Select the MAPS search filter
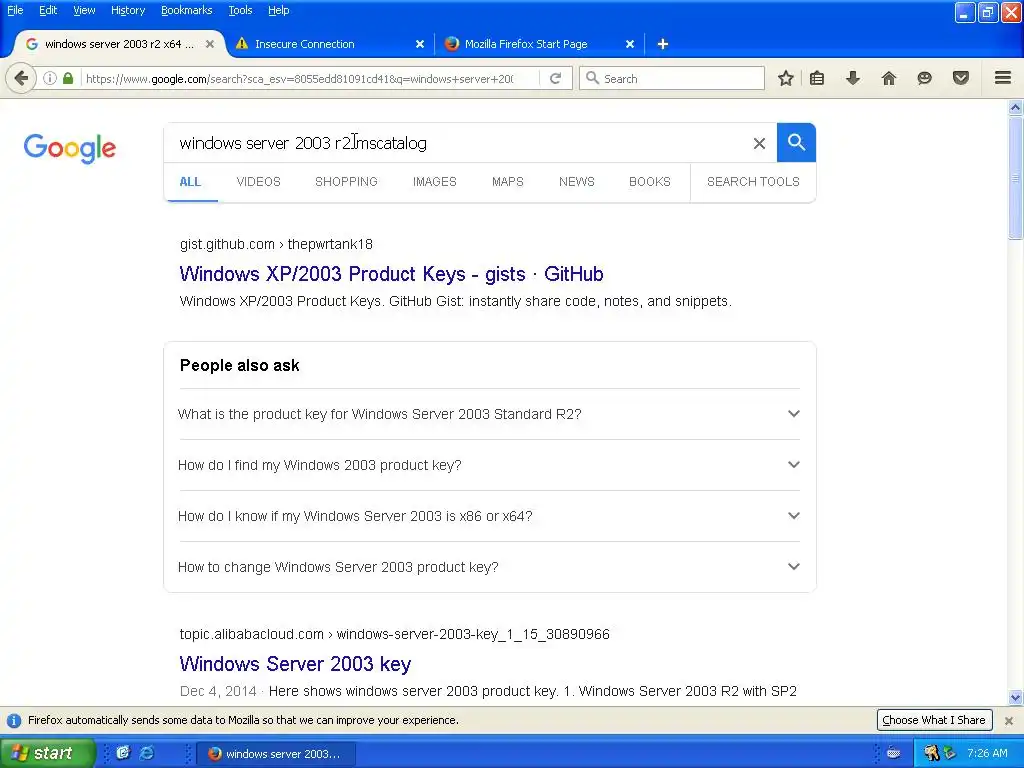1024x768 pixels. [x=507, y=182]
